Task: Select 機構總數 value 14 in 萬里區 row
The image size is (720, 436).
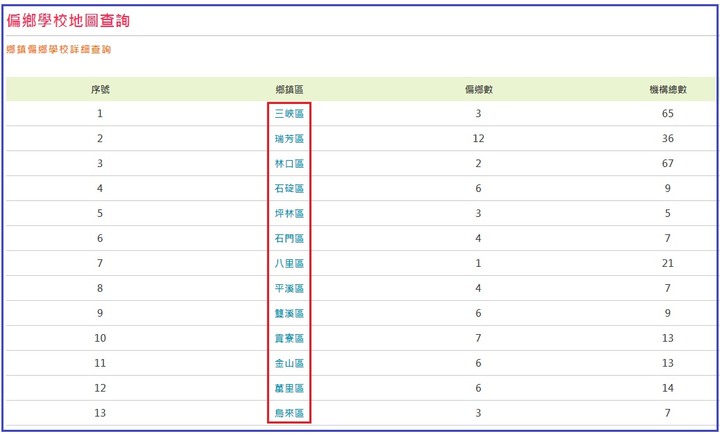Action: point(668,388)
